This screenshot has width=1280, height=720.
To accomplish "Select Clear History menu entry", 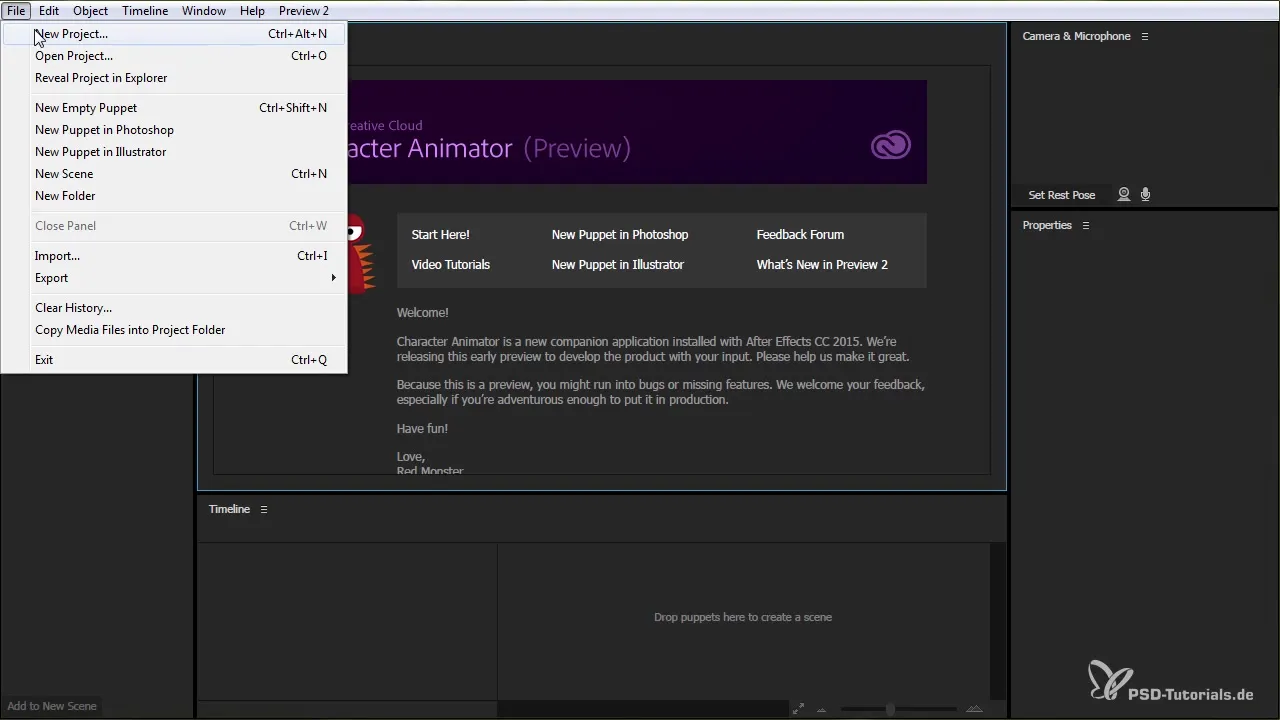I will pos(174,308).
